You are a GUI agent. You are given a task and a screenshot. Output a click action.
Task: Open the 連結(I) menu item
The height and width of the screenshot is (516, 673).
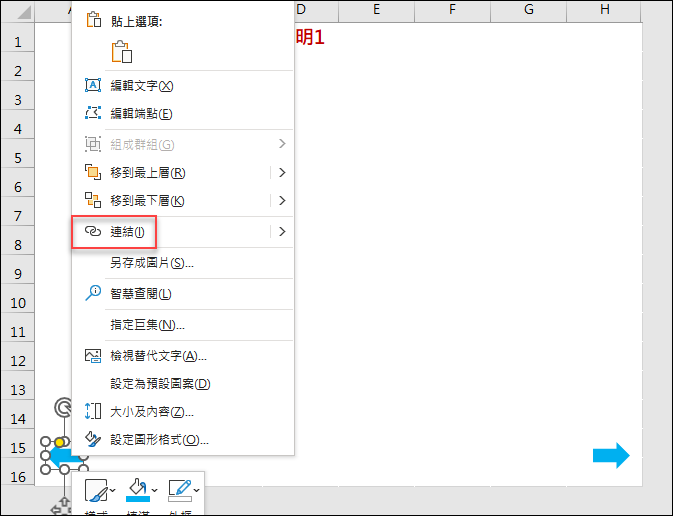pos(171,232)
